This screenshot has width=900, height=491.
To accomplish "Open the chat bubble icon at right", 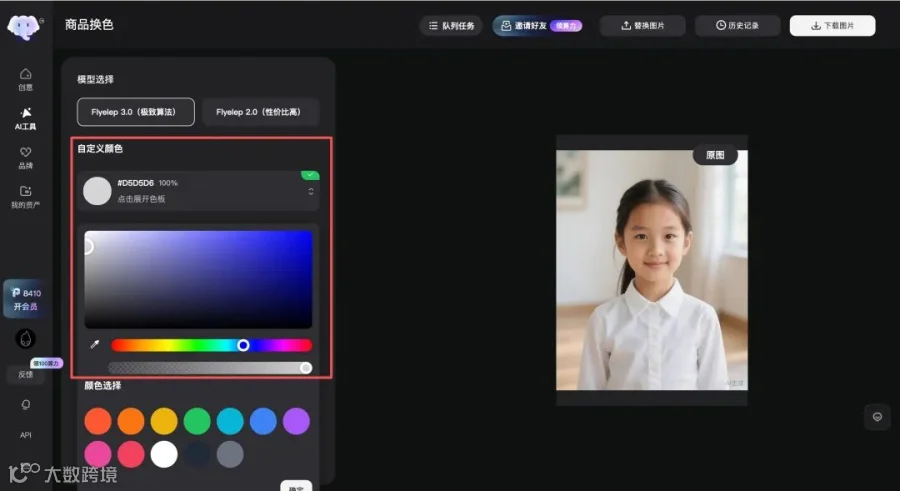I will (x=877, y=417).
